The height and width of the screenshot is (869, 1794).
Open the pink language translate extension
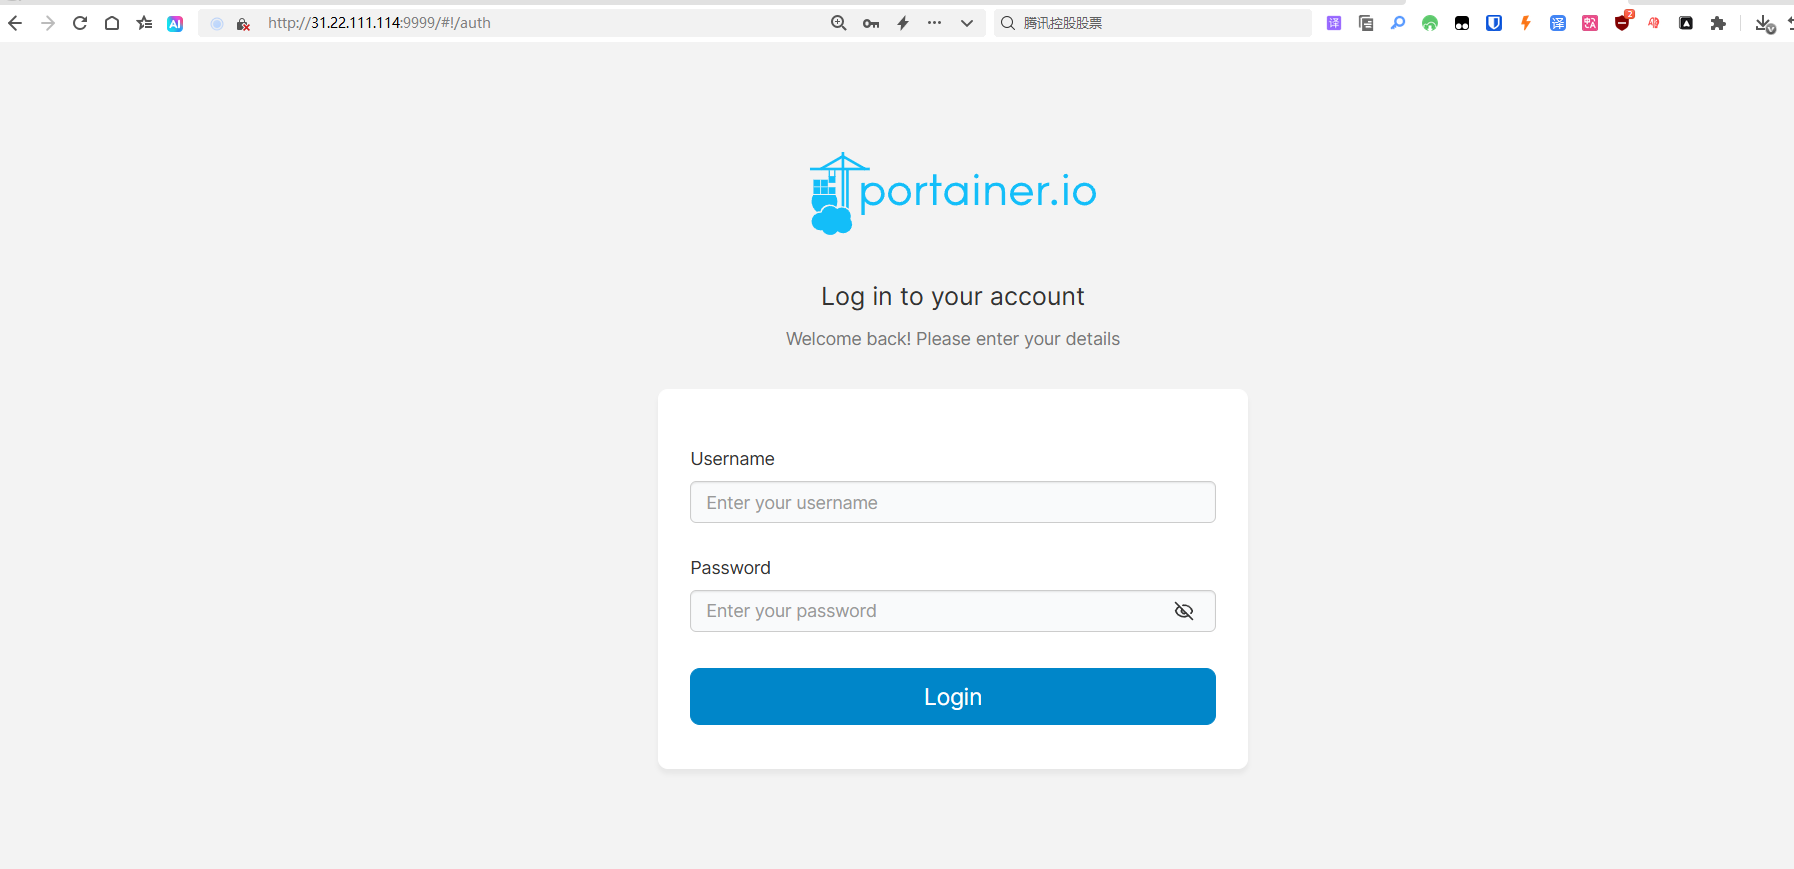point(1590,23)
